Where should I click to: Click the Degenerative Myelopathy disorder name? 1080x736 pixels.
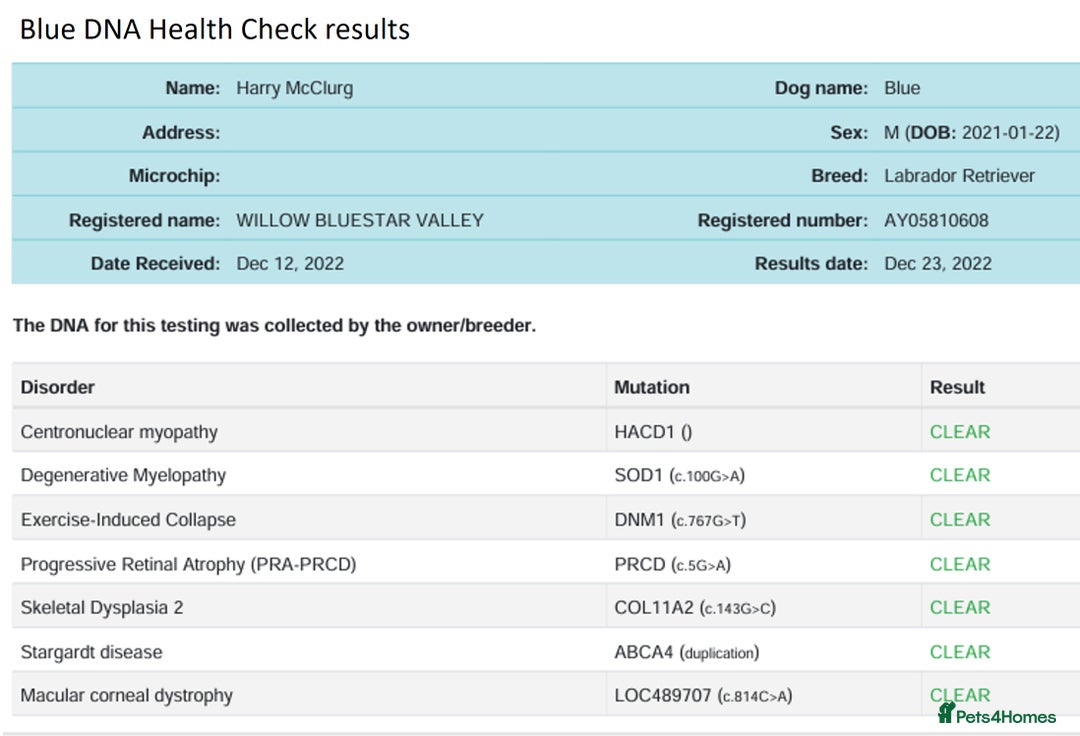(x=123, y=475)
